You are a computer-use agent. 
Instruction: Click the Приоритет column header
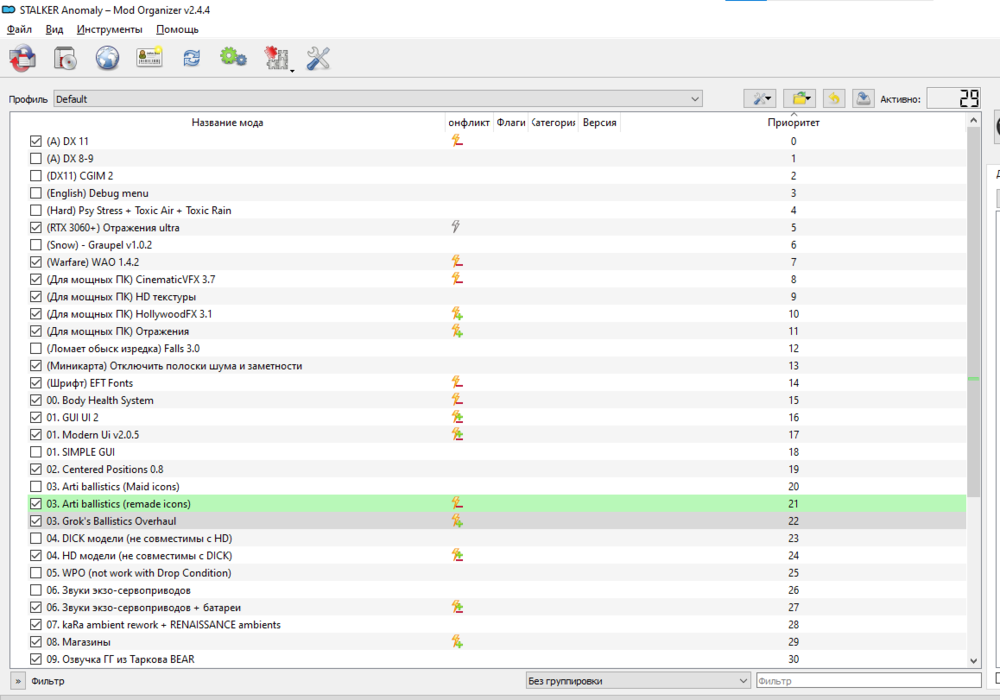[x=793, y=123]
